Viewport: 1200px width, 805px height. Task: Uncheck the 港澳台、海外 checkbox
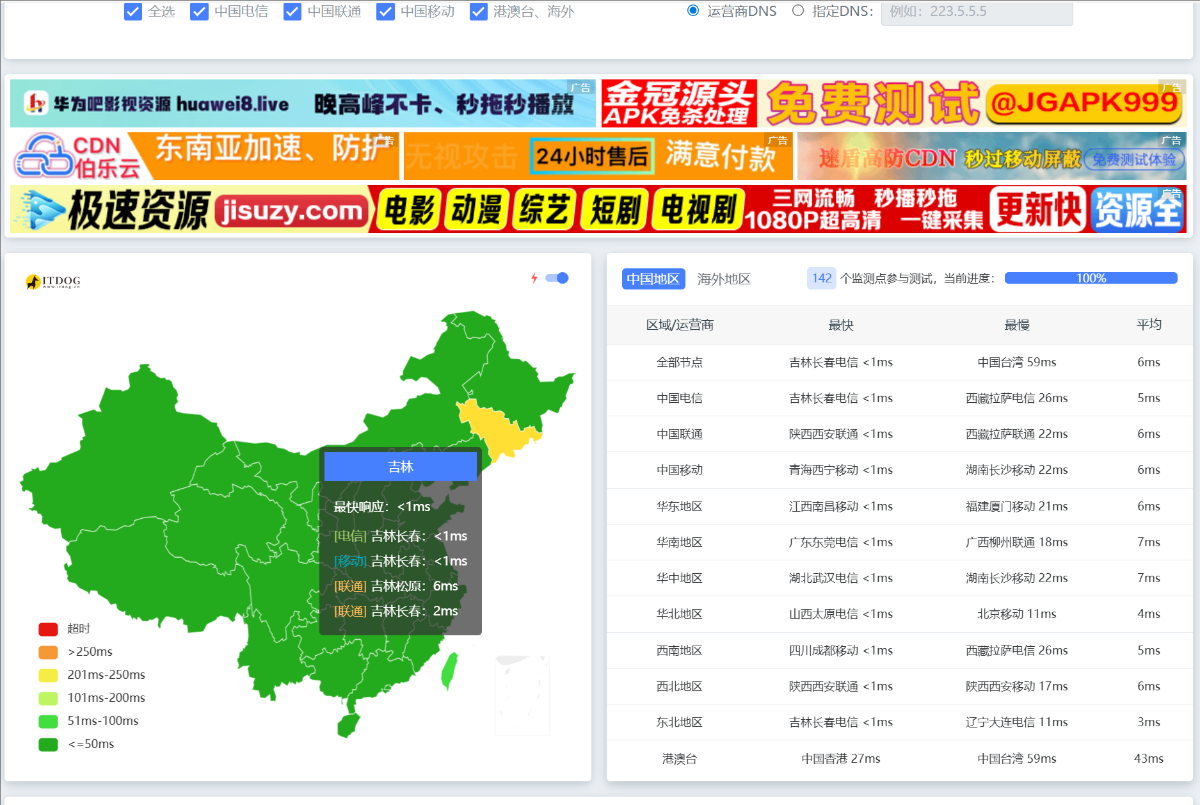(479, 12)
